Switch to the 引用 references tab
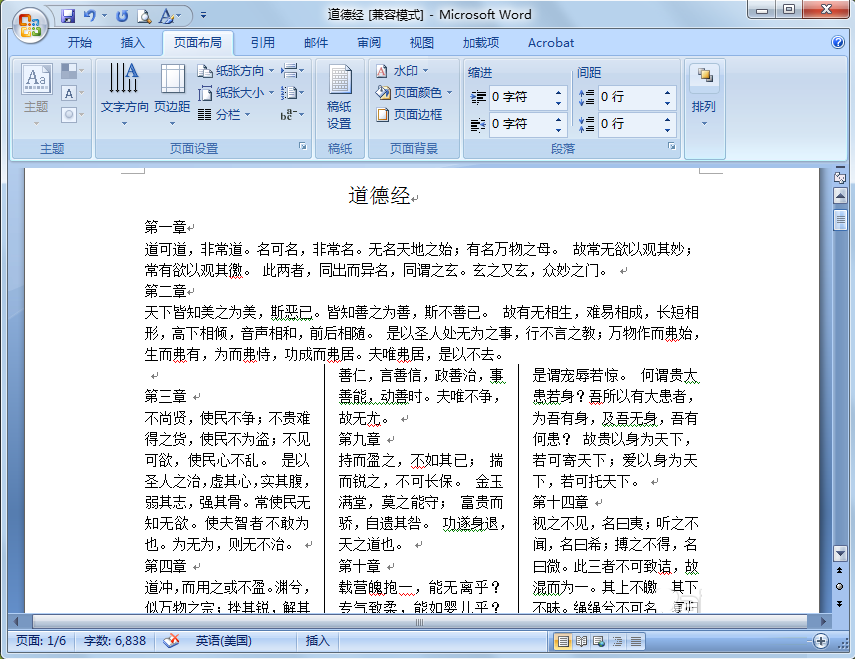The height and width of the screenshot is (659, 855). 263,43
